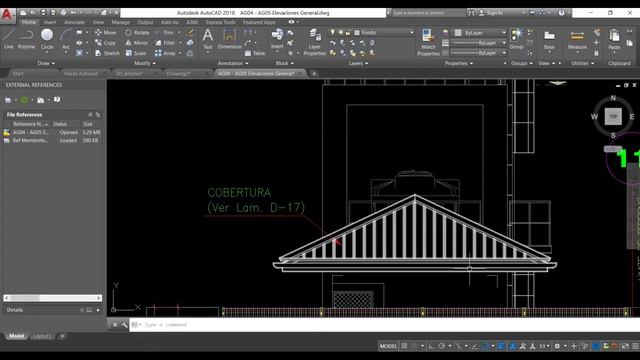Insert a Table from Annotation panel
Image resolution: width=640 pixels, height=360 pixels.
pos(255,53)
